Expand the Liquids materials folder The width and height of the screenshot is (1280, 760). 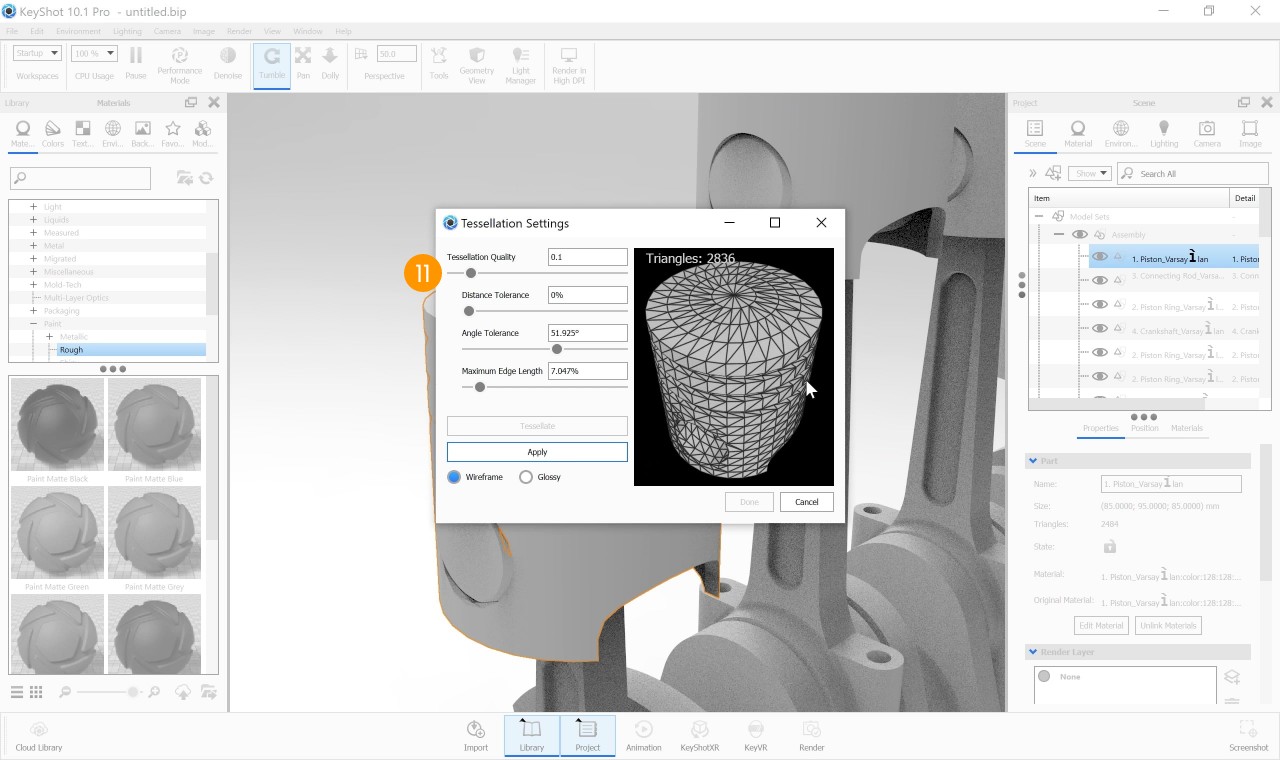pos(33,219)
